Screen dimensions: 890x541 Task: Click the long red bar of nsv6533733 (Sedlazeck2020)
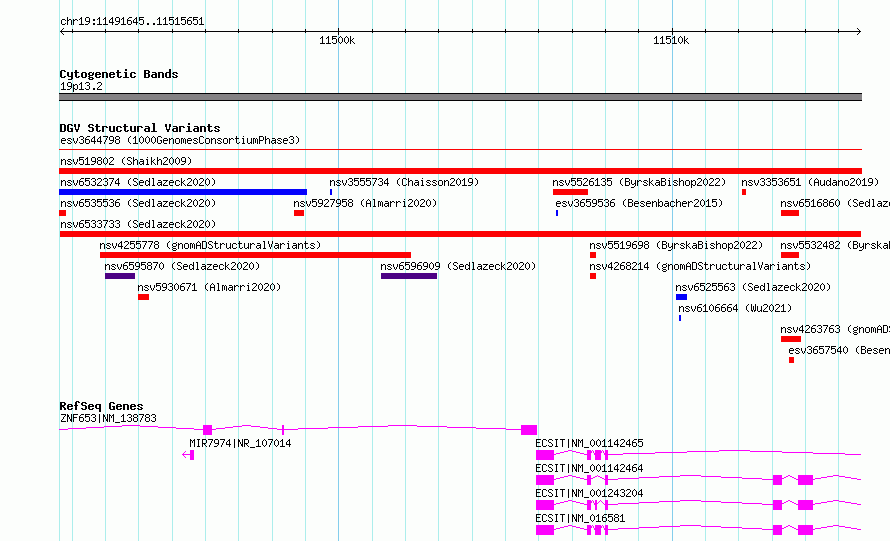460,234
